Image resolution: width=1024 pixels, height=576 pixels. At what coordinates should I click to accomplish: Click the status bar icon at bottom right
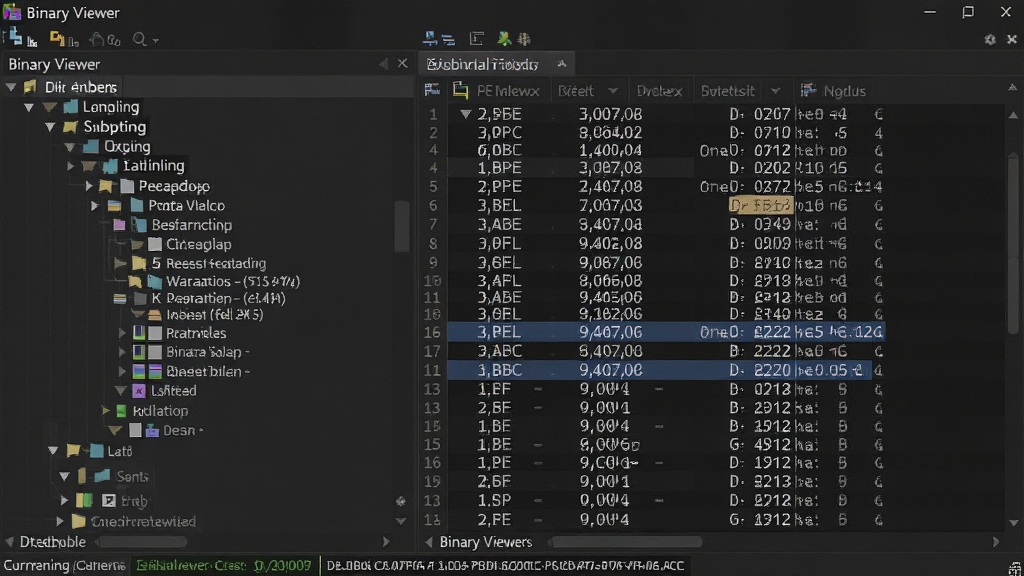tap(1014, 568)
